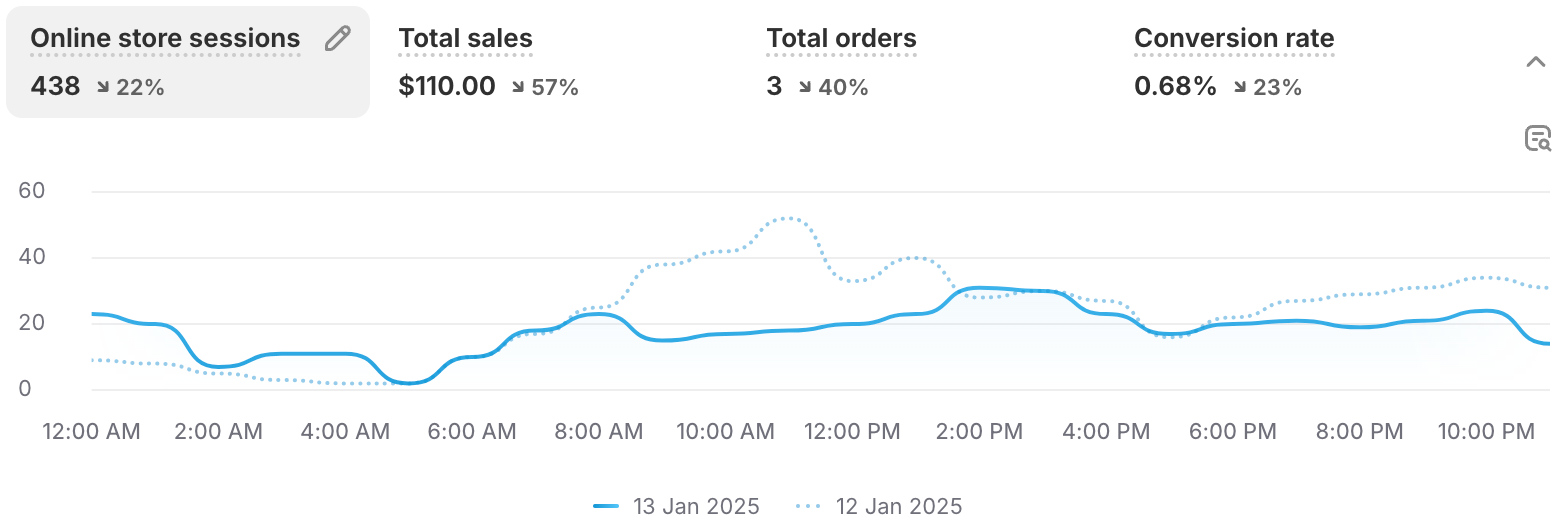Viewport: 1566px width, 530px height.
Task: Switch to the Conversion rate metric
Action: (x=1234, y=39)
